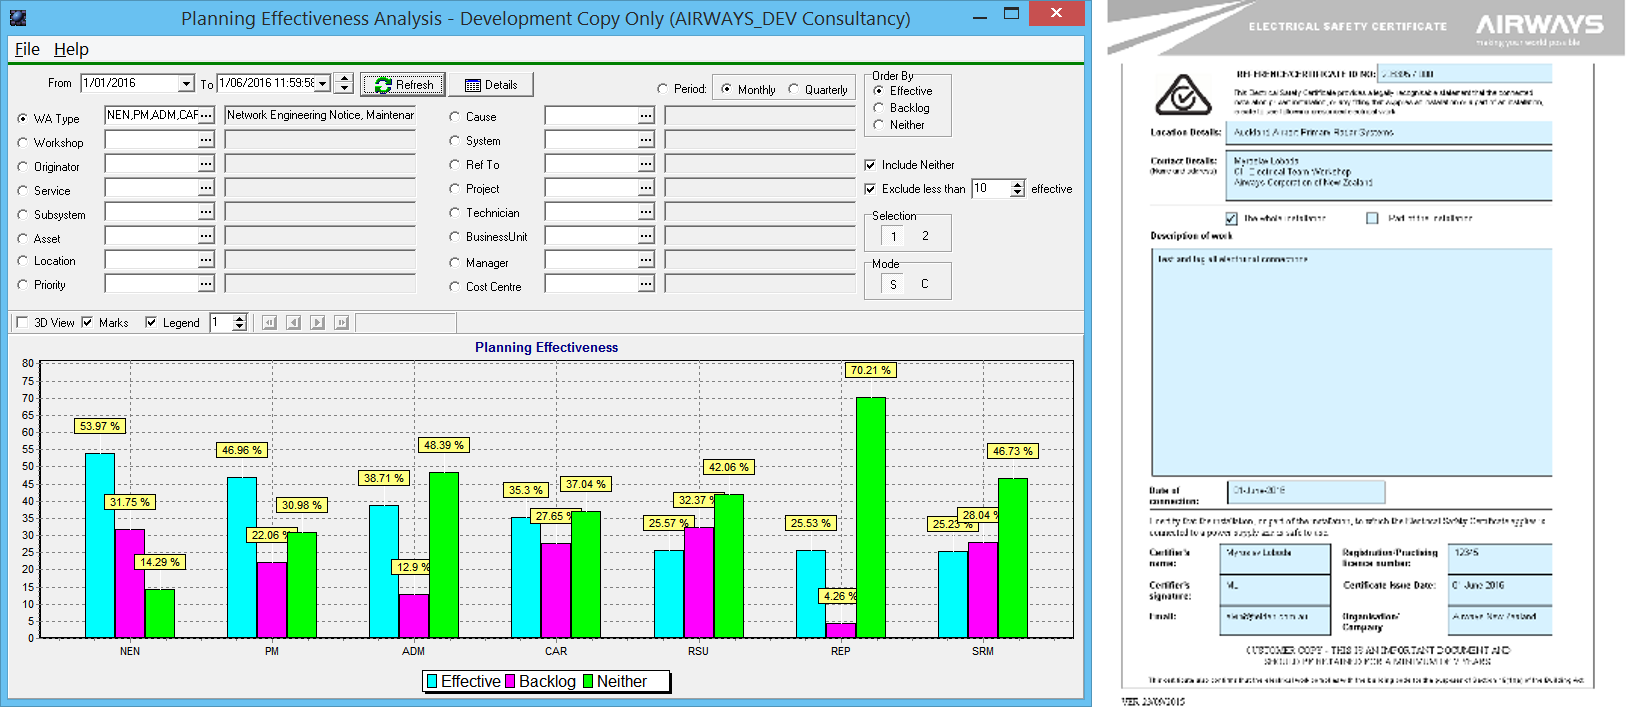
Task: Select the Cause radio button
Action: point(455,117)
